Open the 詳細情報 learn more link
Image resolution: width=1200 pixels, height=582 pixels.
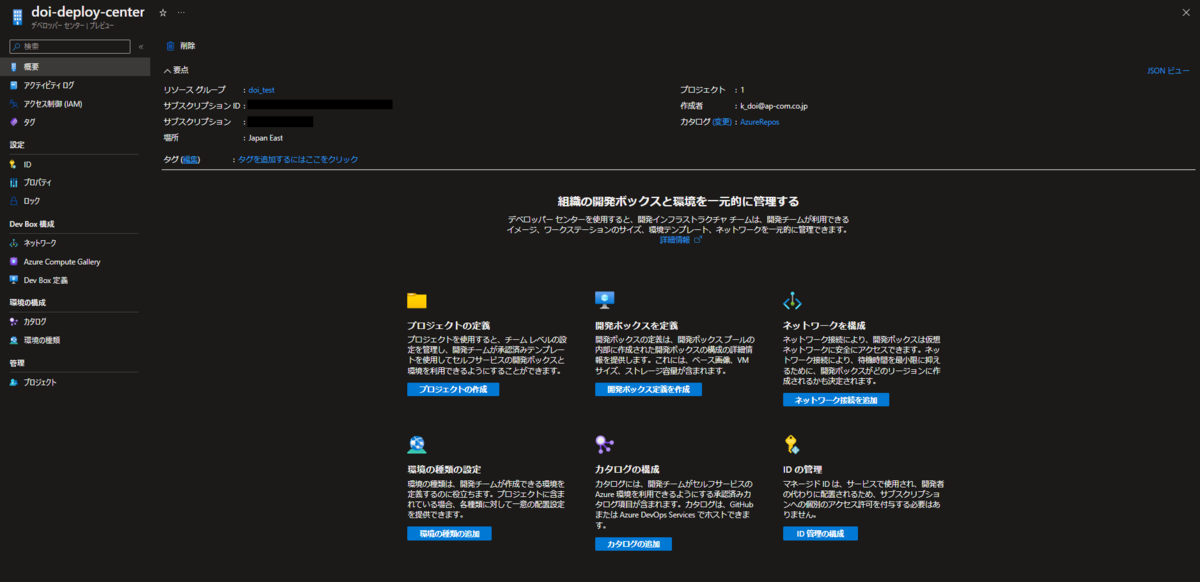(680, 240)
